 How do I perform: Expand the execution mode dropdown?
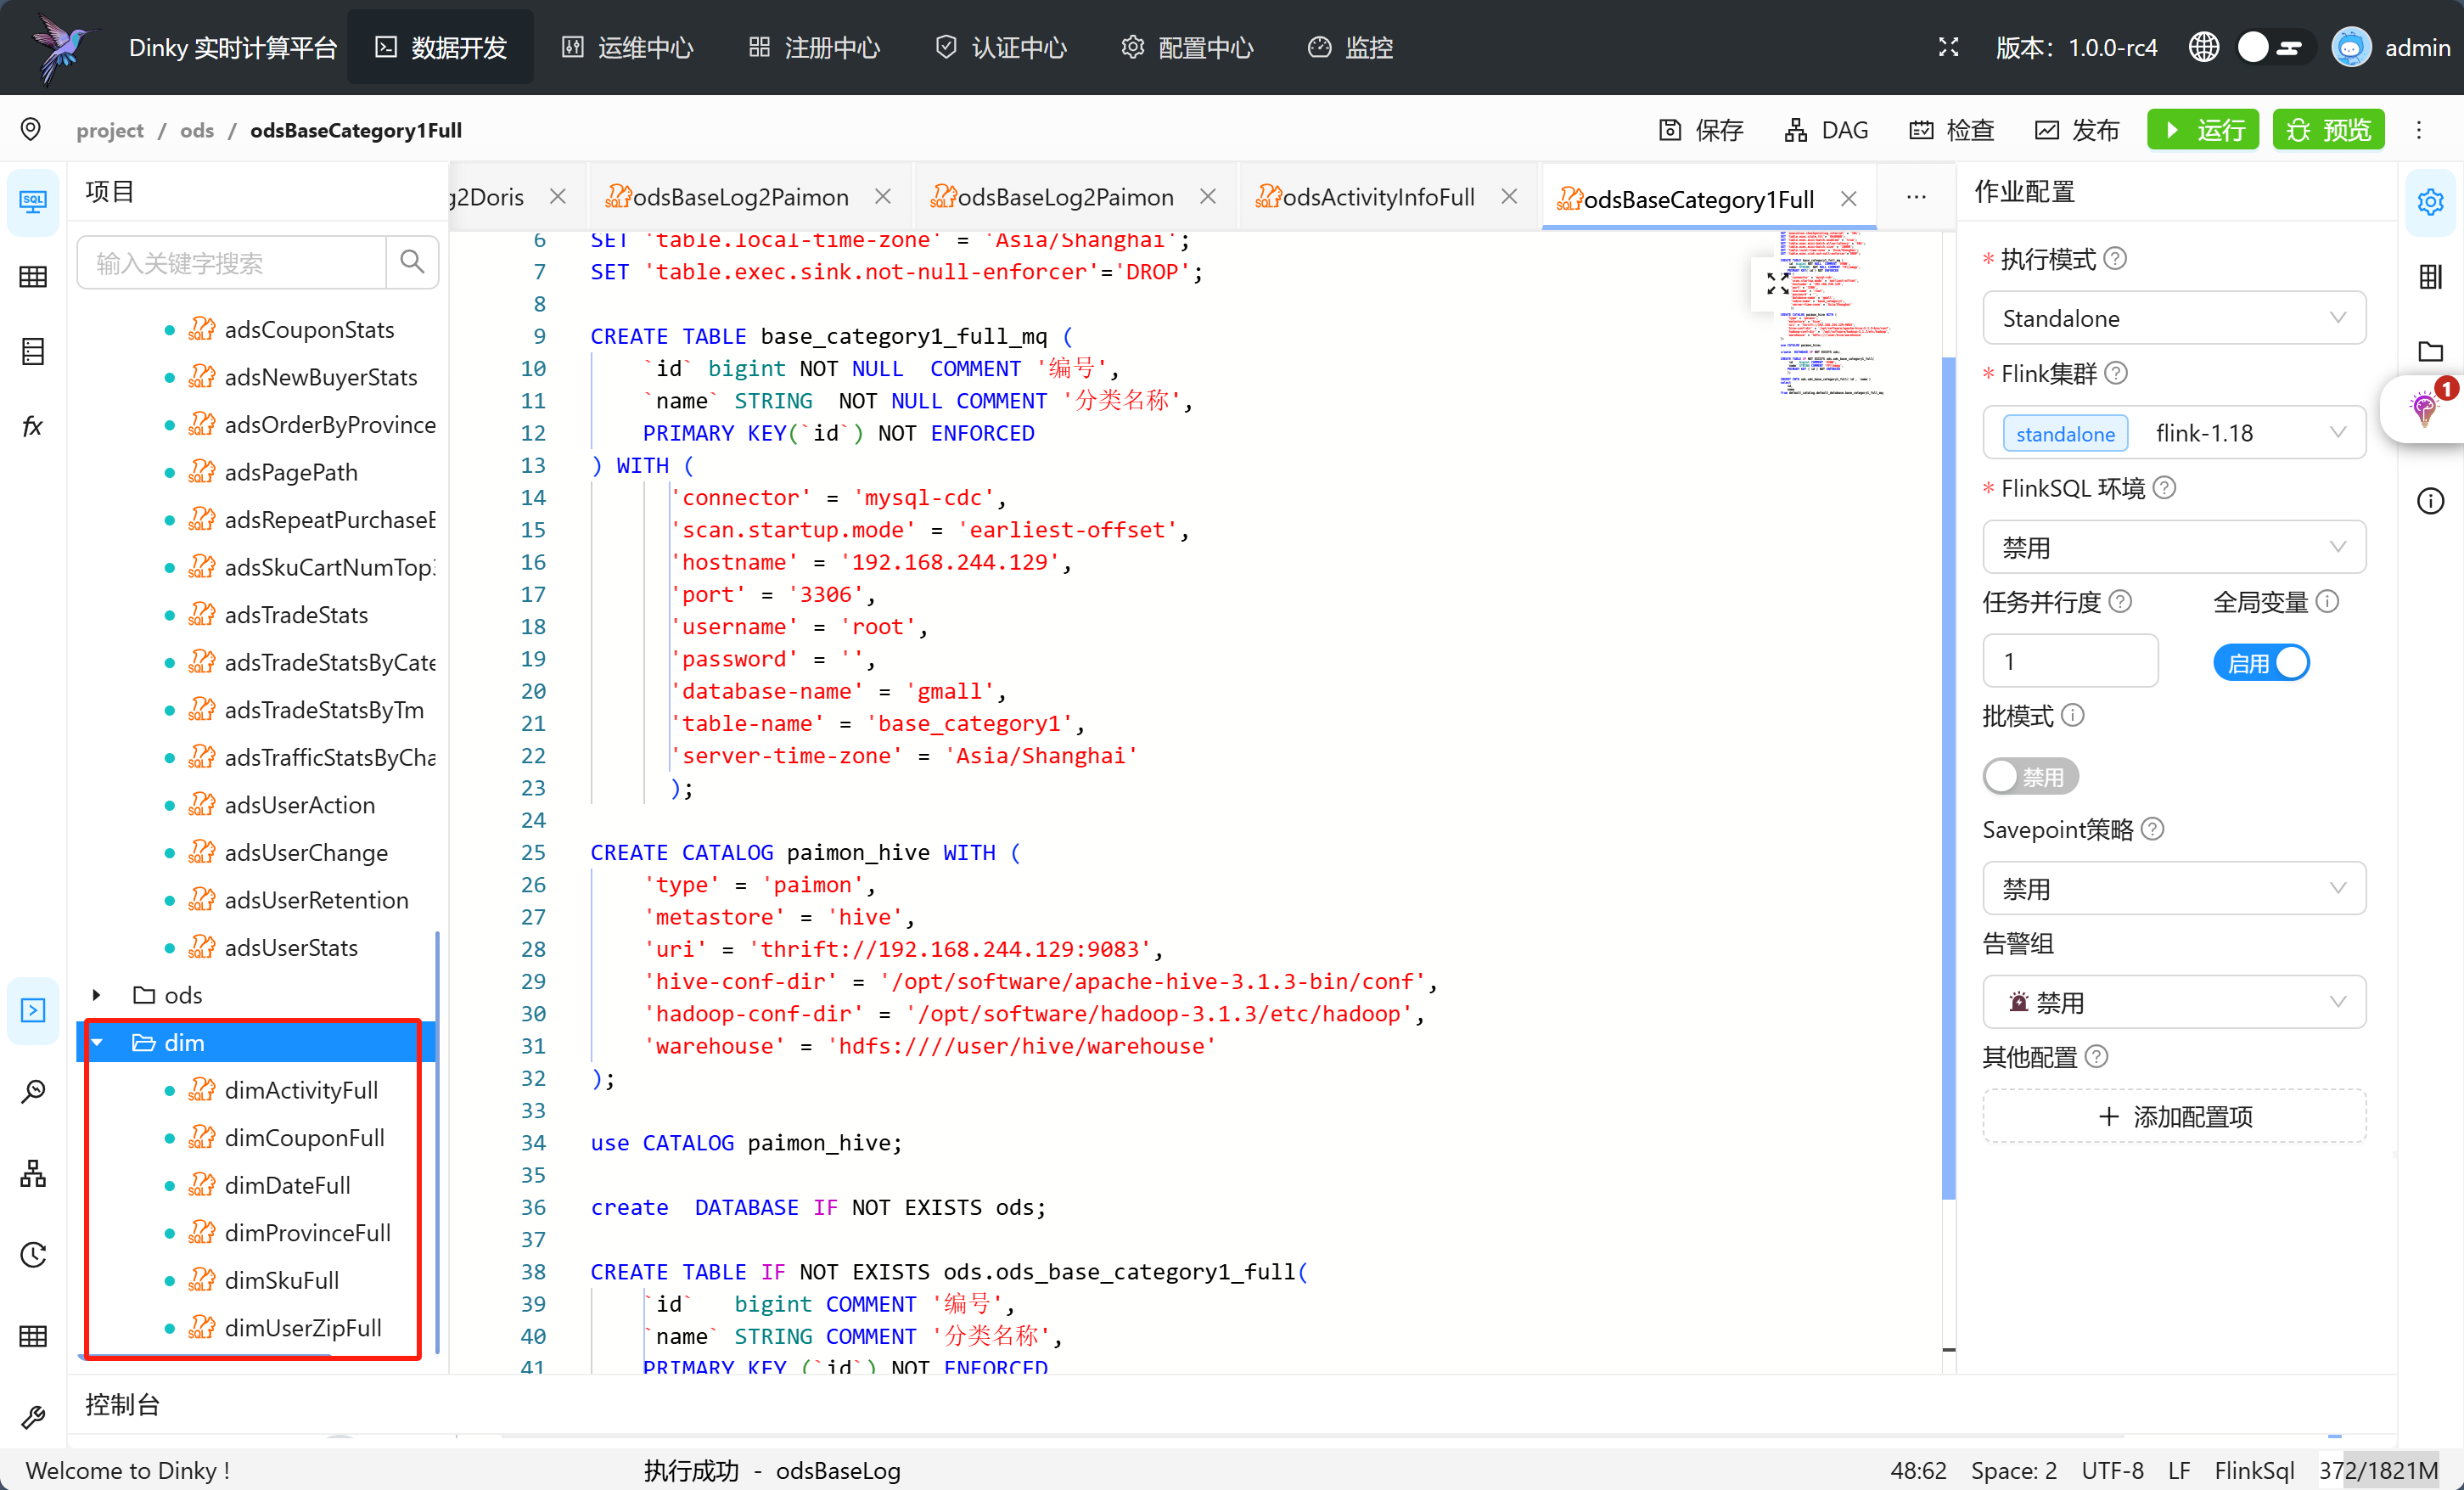coord(2172,318)
